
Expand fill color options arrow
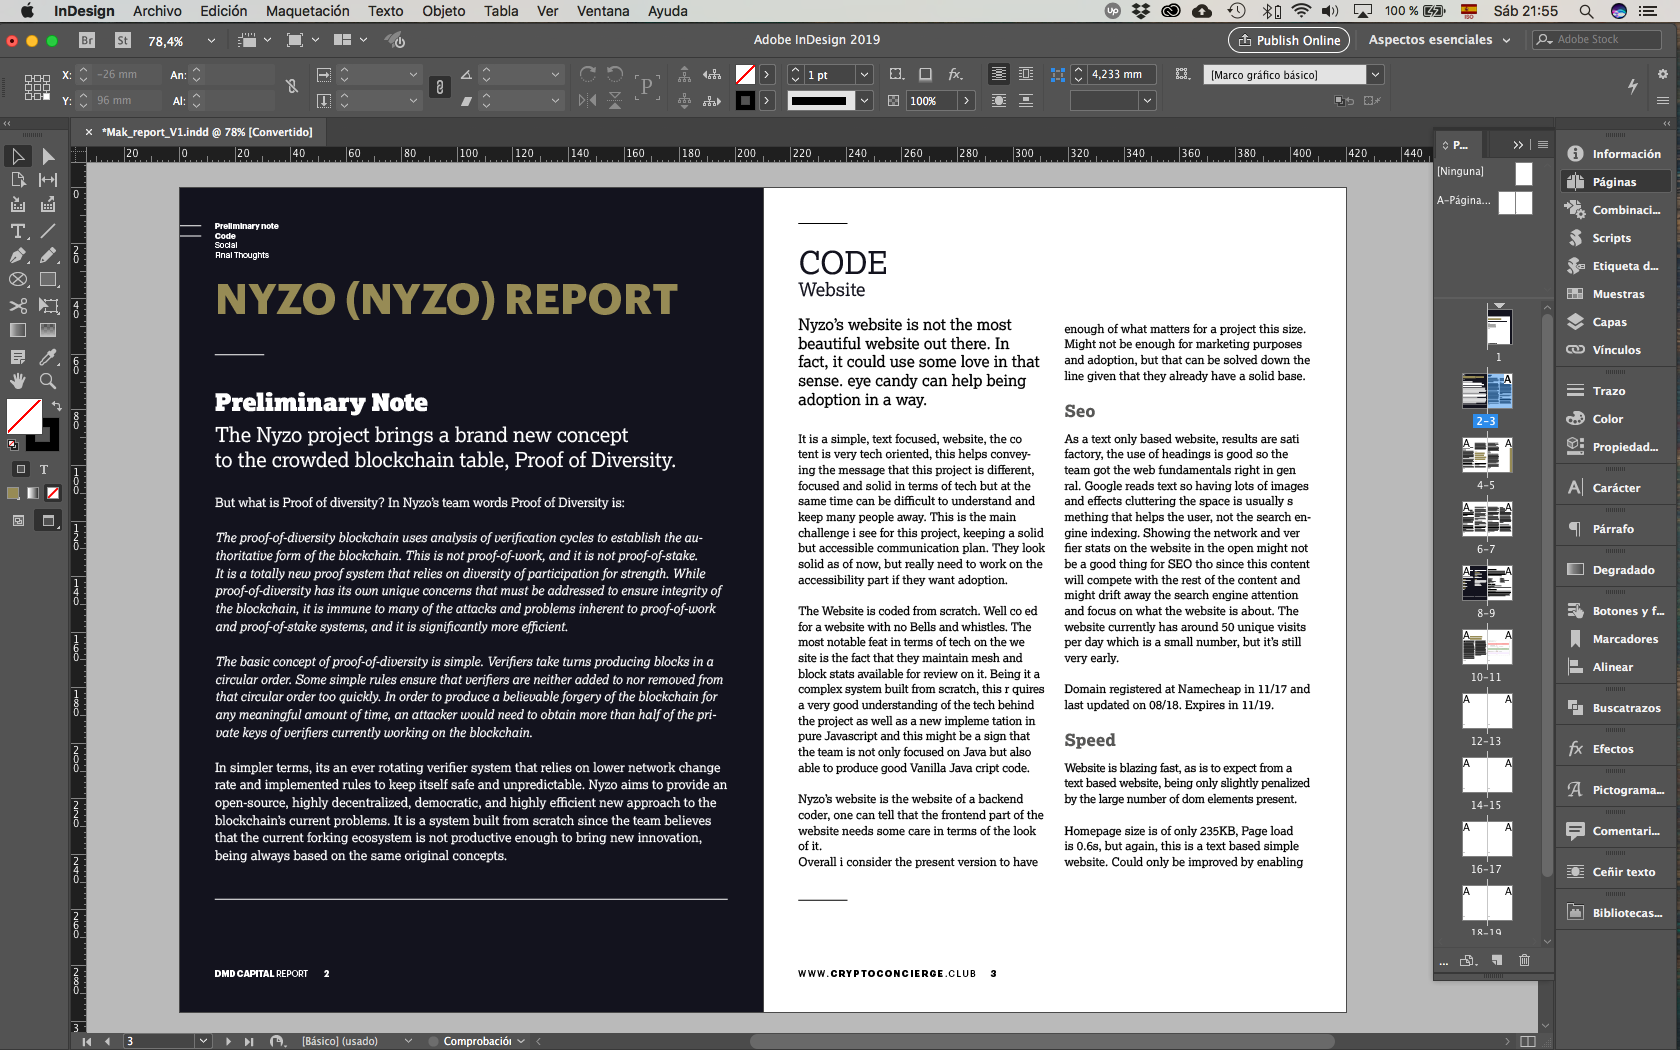766,74
